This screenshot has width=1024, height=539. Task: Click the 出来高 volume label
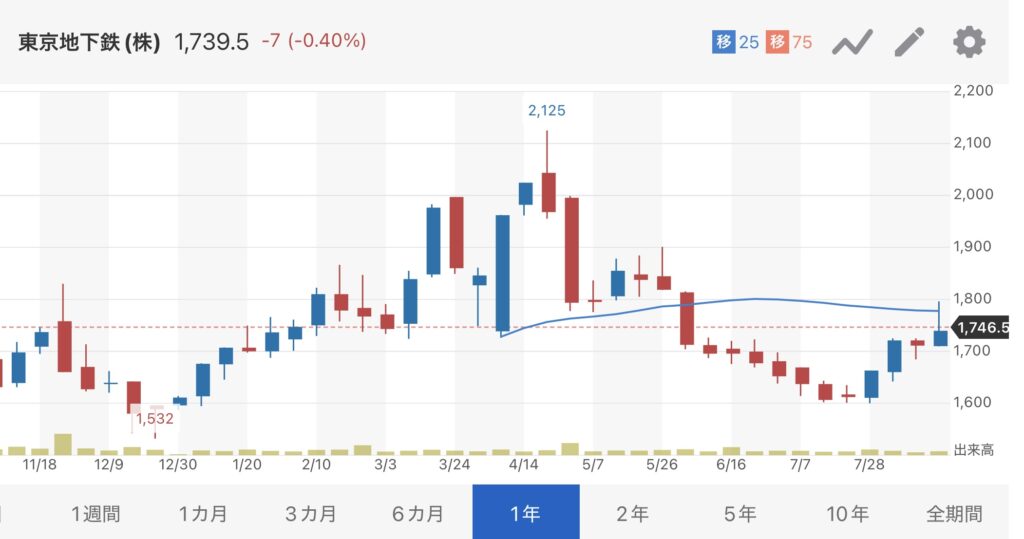click(x=974, y=449)
